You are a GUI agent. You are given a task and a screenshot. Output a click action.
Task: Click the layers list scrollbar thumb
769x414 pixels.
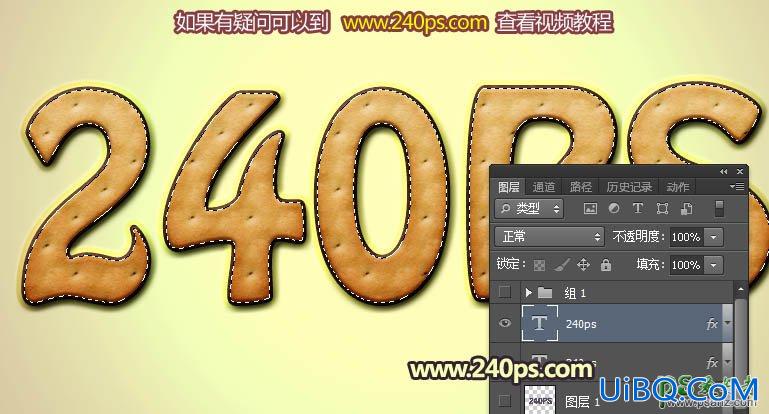point(740,334)
